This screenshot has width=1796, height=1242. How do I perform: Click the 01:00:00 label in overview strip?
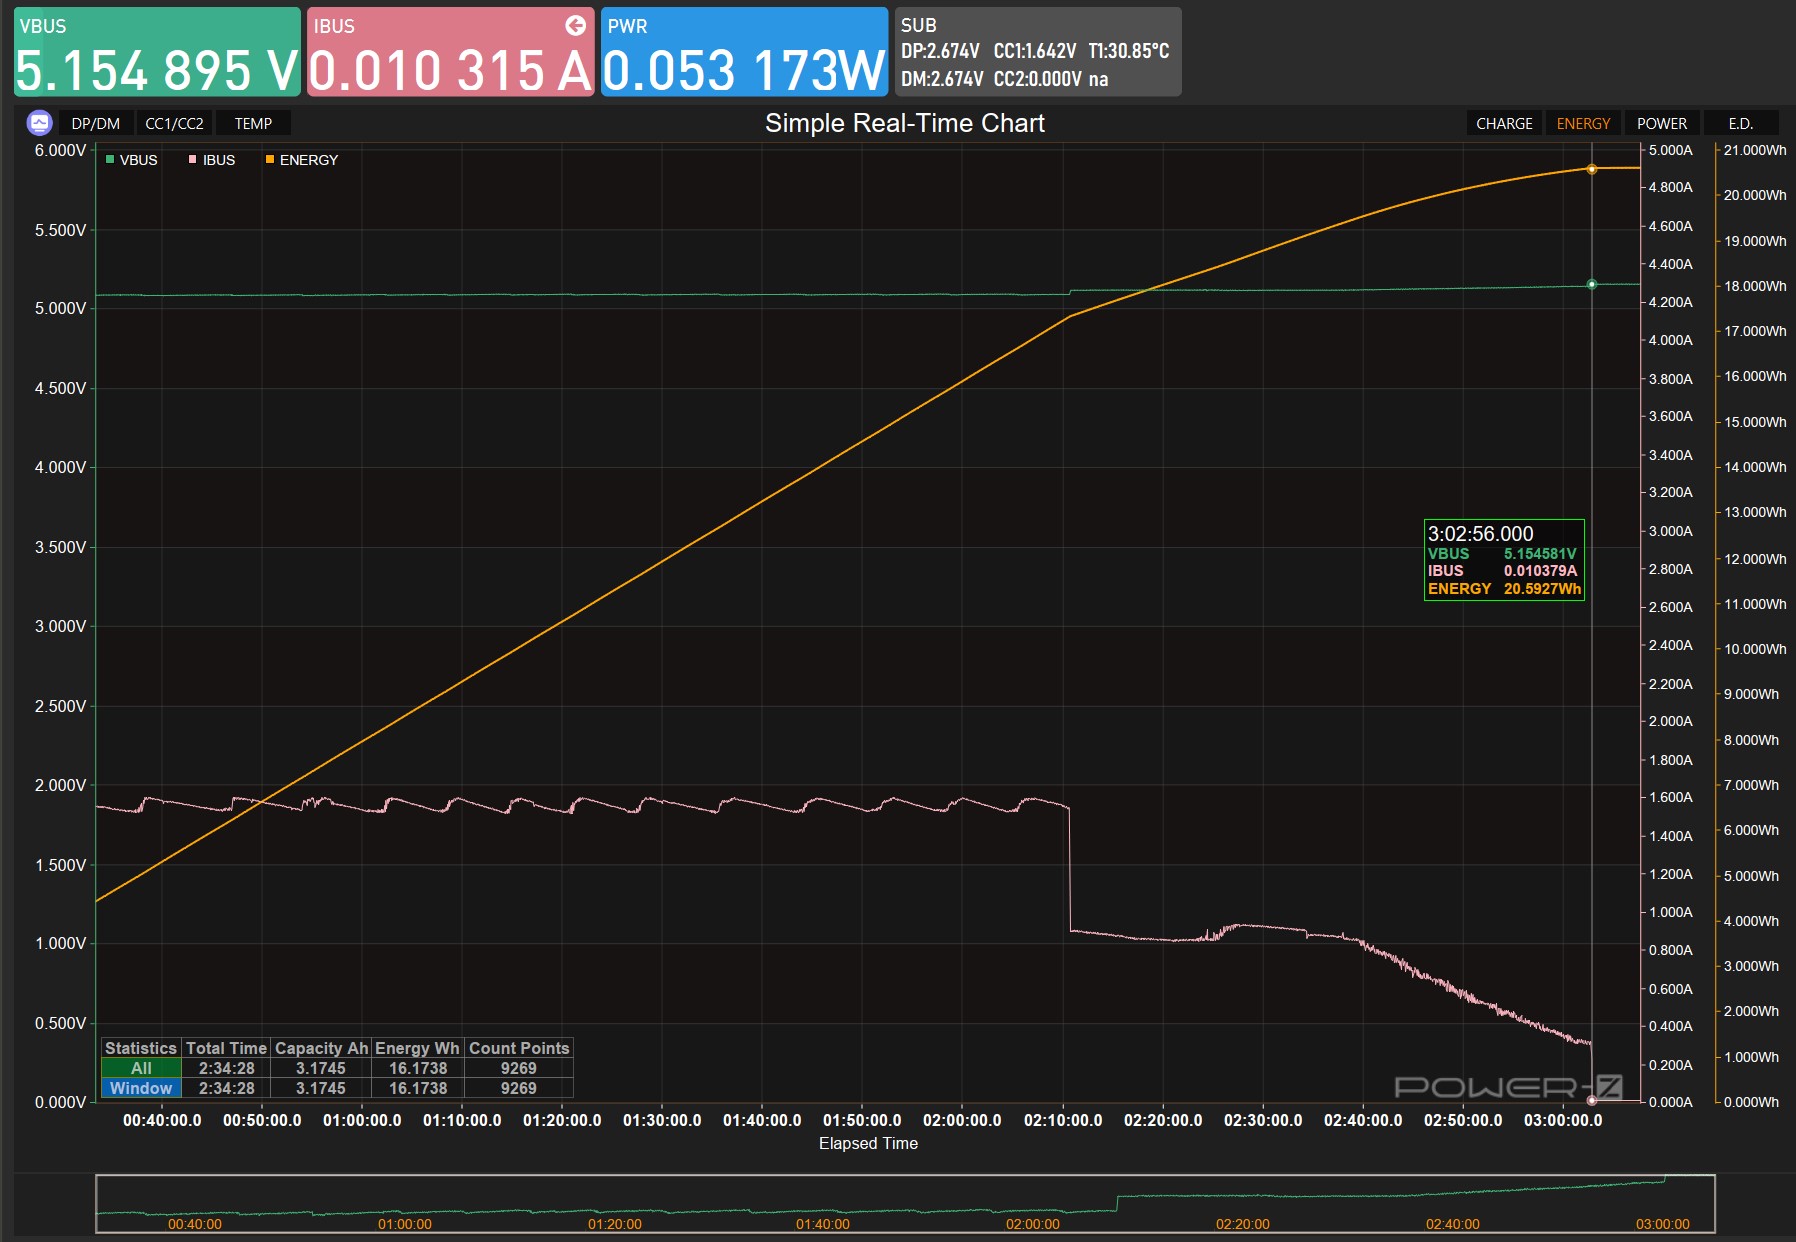click(x=405, y=1224)
